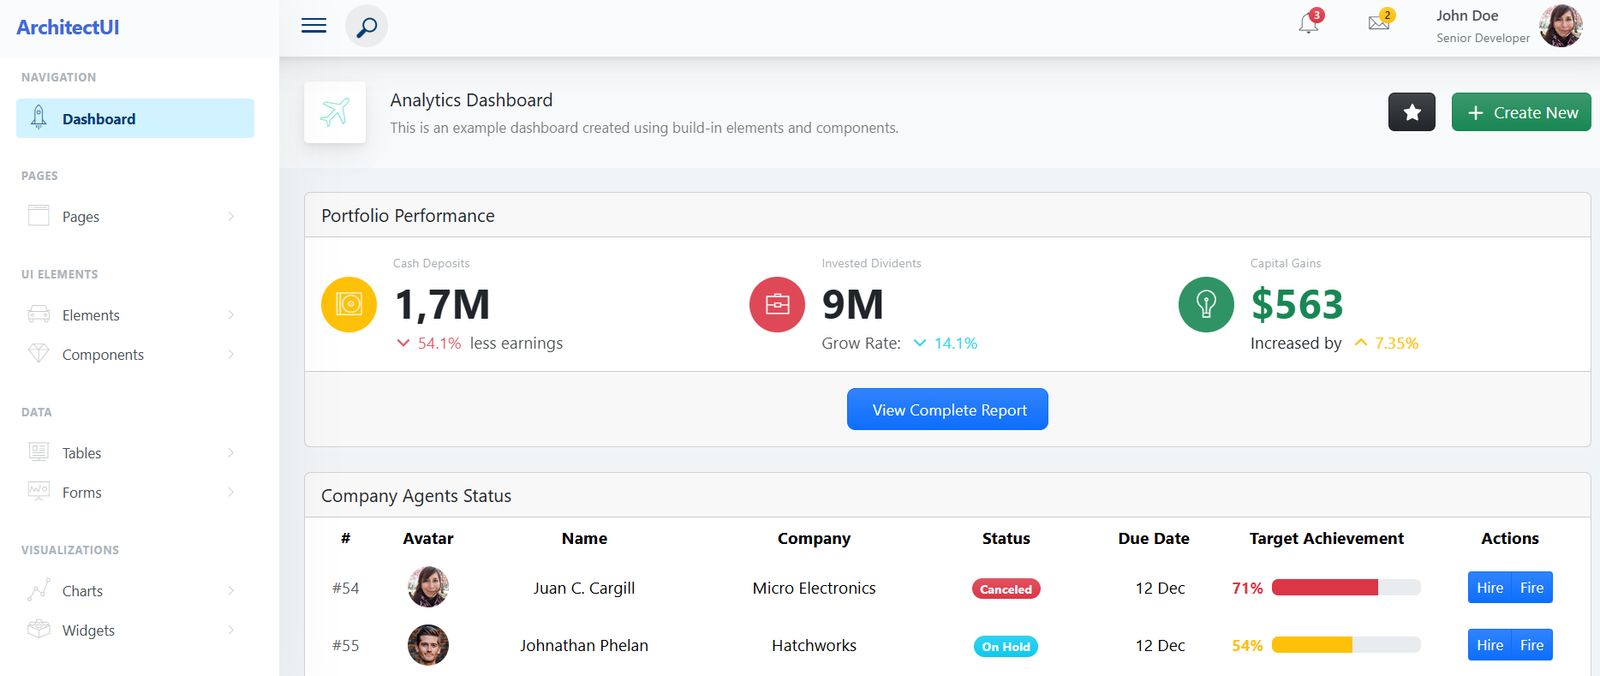The width and height of the screenshot is (1600, 676).
Task: Click Hire for Juan C. Cargill
Action: [x=1489, y=587]
